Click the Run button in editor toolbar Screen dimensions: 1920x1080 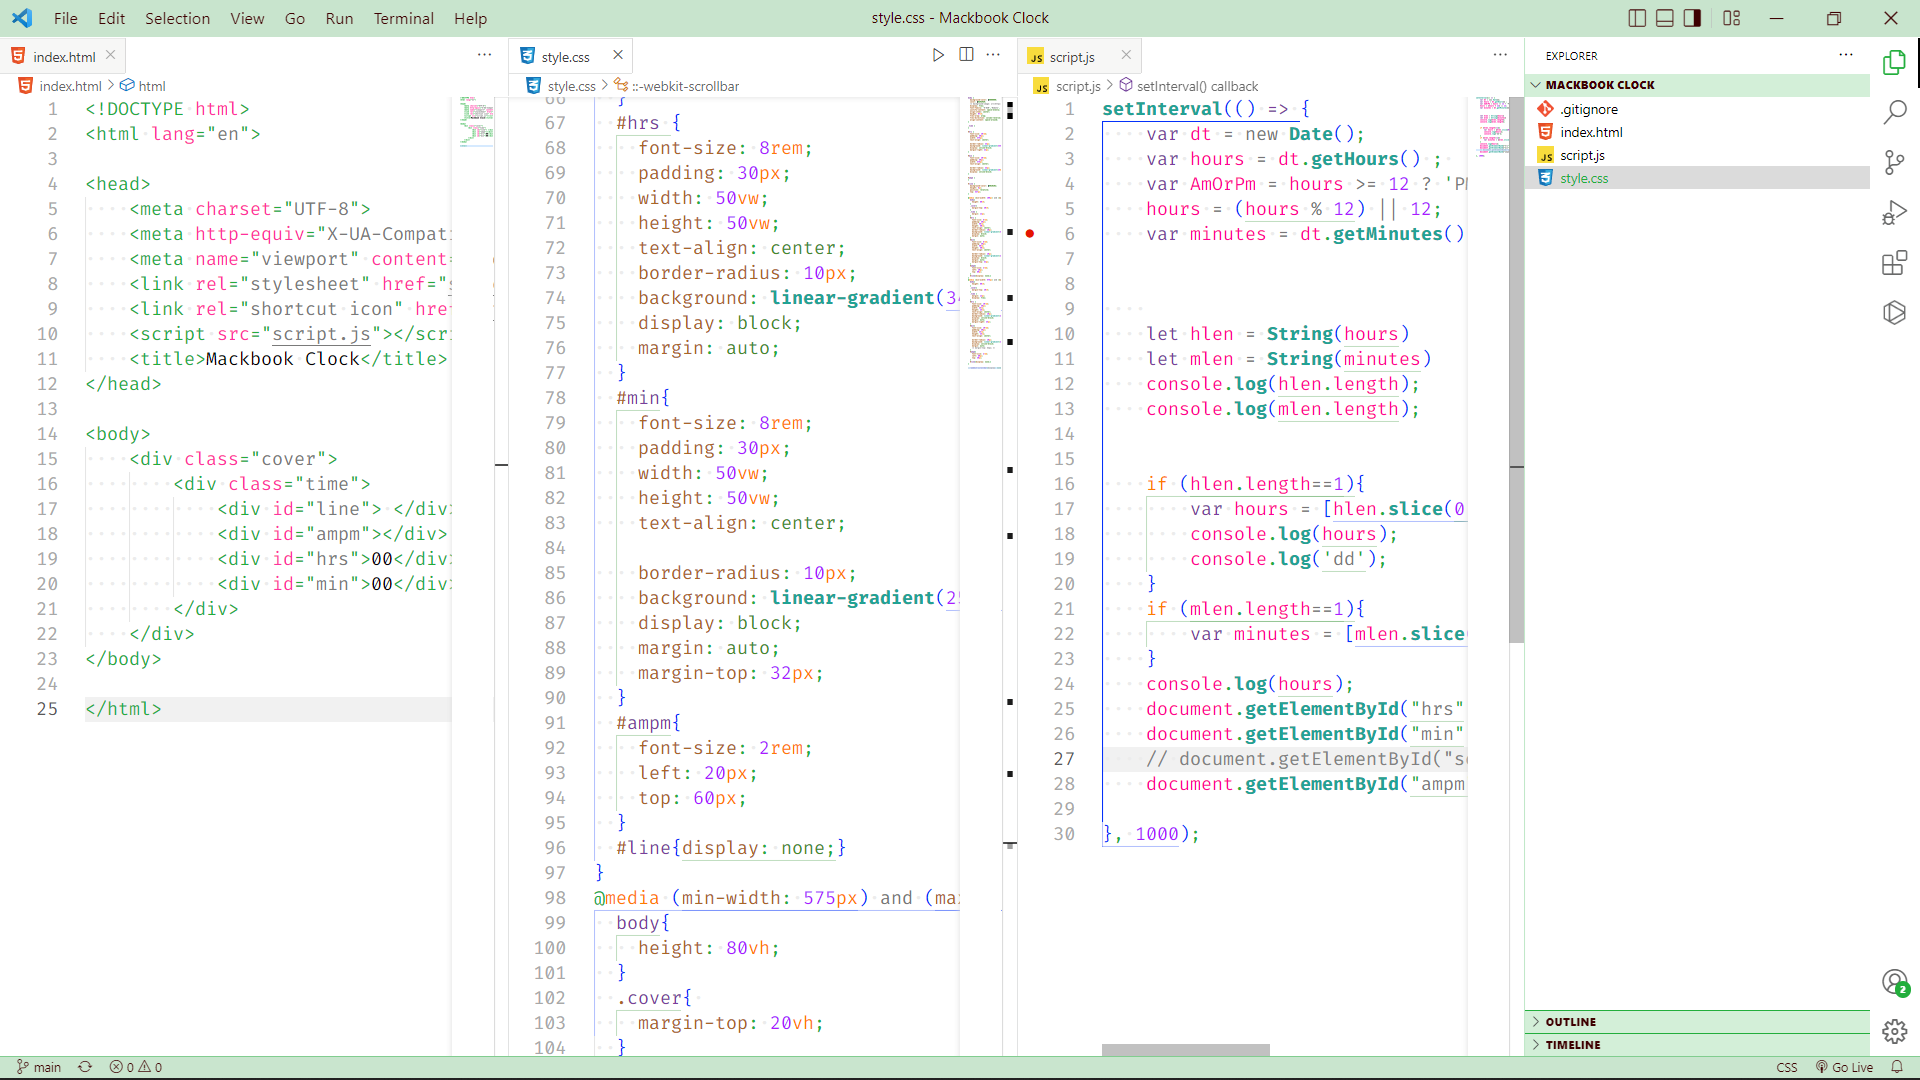coord(938,55)
